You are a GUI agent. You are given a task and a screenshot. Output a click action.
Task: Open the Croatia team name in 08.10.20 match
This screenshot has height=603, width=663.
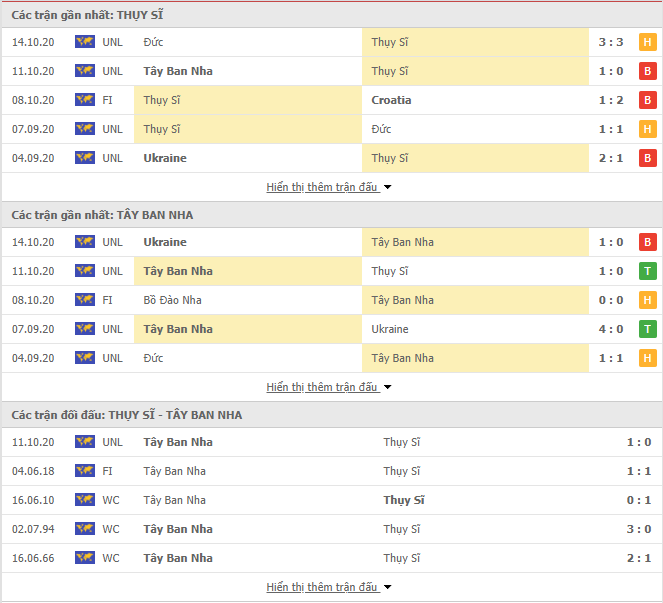(391, 100)
